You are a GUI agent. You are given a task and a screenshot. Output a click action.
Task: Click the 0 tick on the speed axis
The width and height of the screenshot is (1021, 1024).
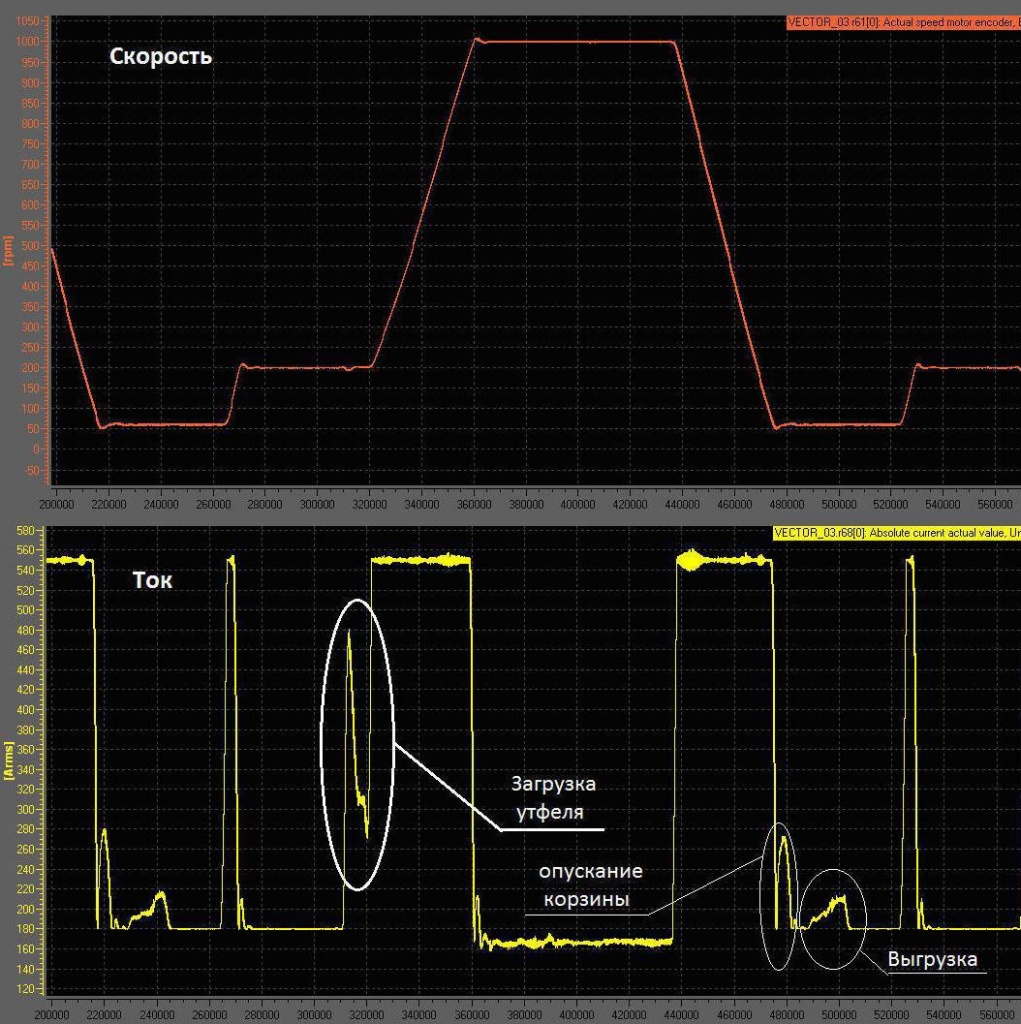pos(38,449)
